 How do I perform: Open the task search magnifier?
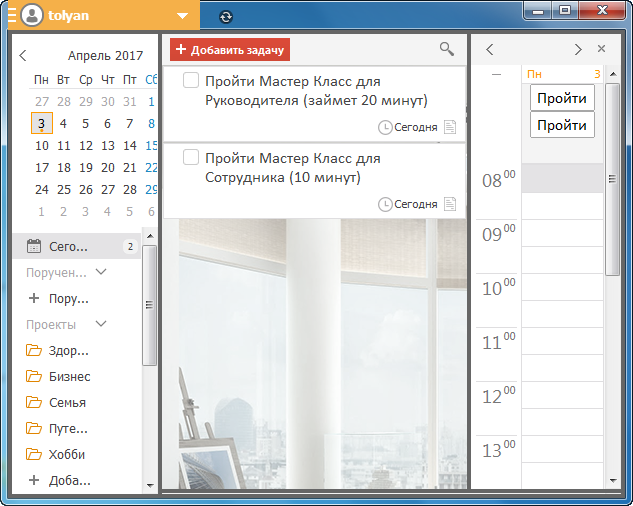click(x=446, y=48)
